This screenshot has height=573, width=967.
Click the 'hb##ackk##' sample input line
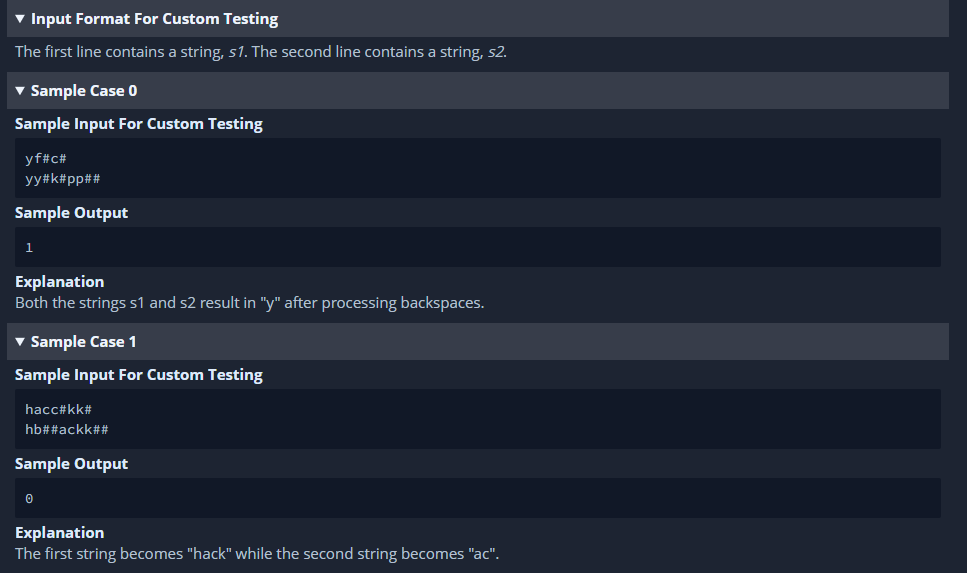(67, 430)
